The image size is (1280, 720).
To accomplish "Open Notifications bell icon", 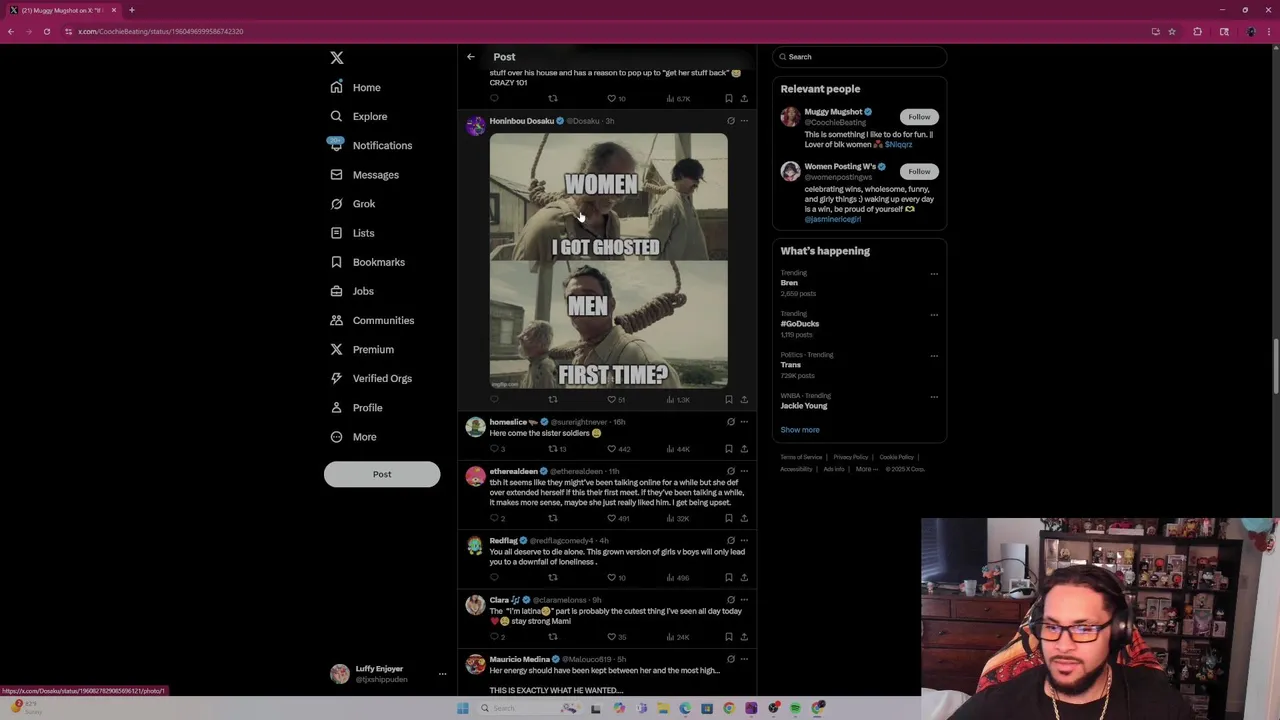I will [337, 145].
